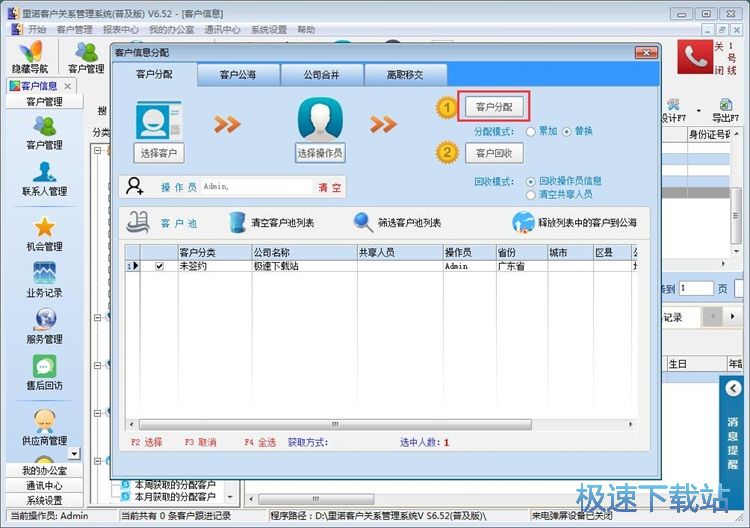Select the 累加 assignment mode
Viewport: 750px width, 528px height.
tap(530, 132)
